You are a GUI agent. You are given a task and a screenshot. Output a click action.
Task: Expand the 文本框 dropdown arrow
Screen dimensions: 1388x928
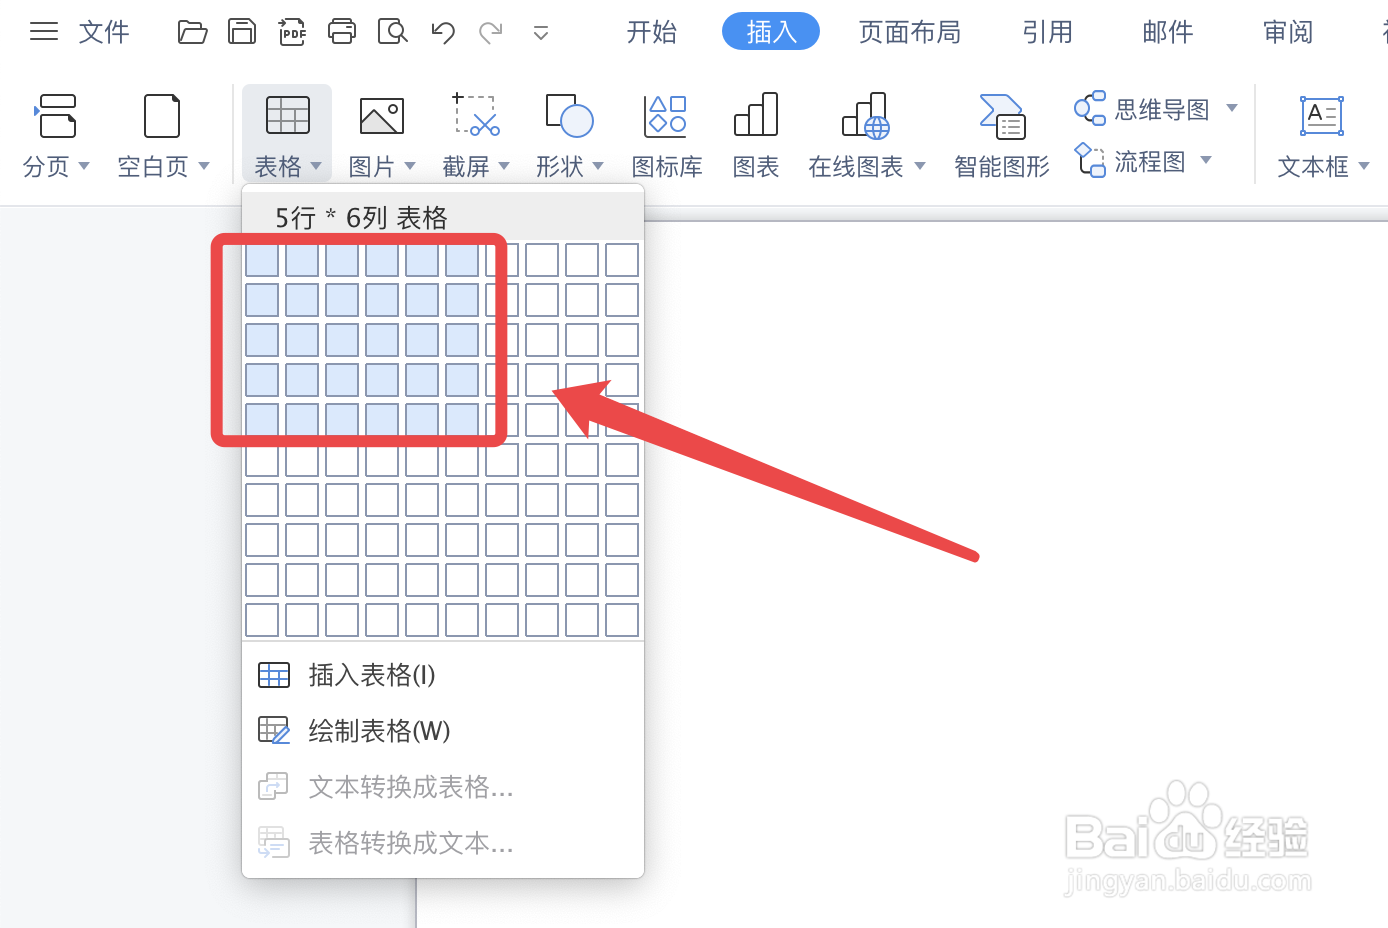click(x=1364, y=166)
